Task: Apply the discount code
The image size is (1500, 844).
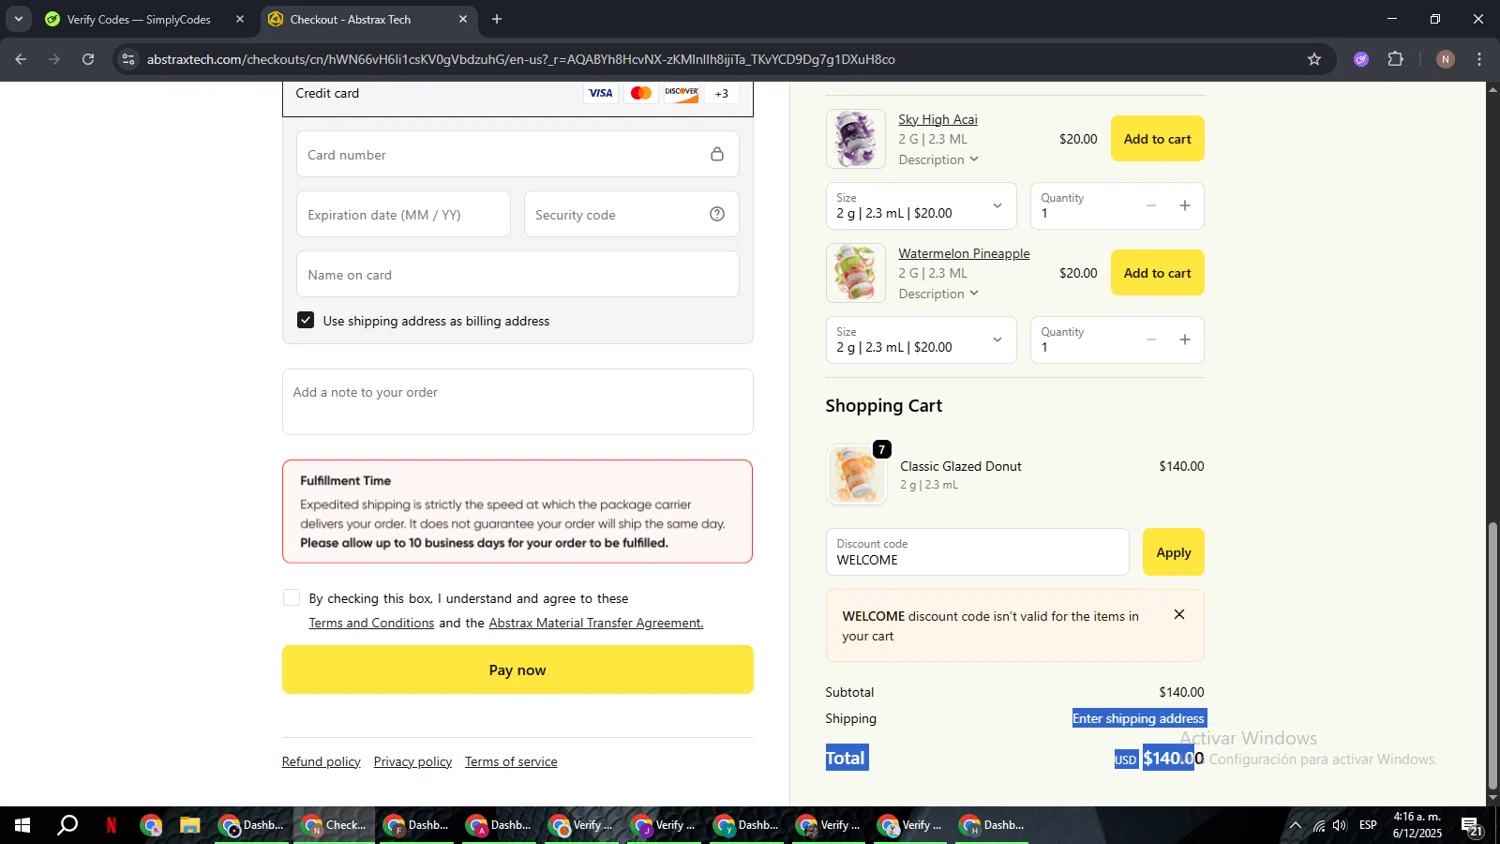Action: coord(1173,552)
